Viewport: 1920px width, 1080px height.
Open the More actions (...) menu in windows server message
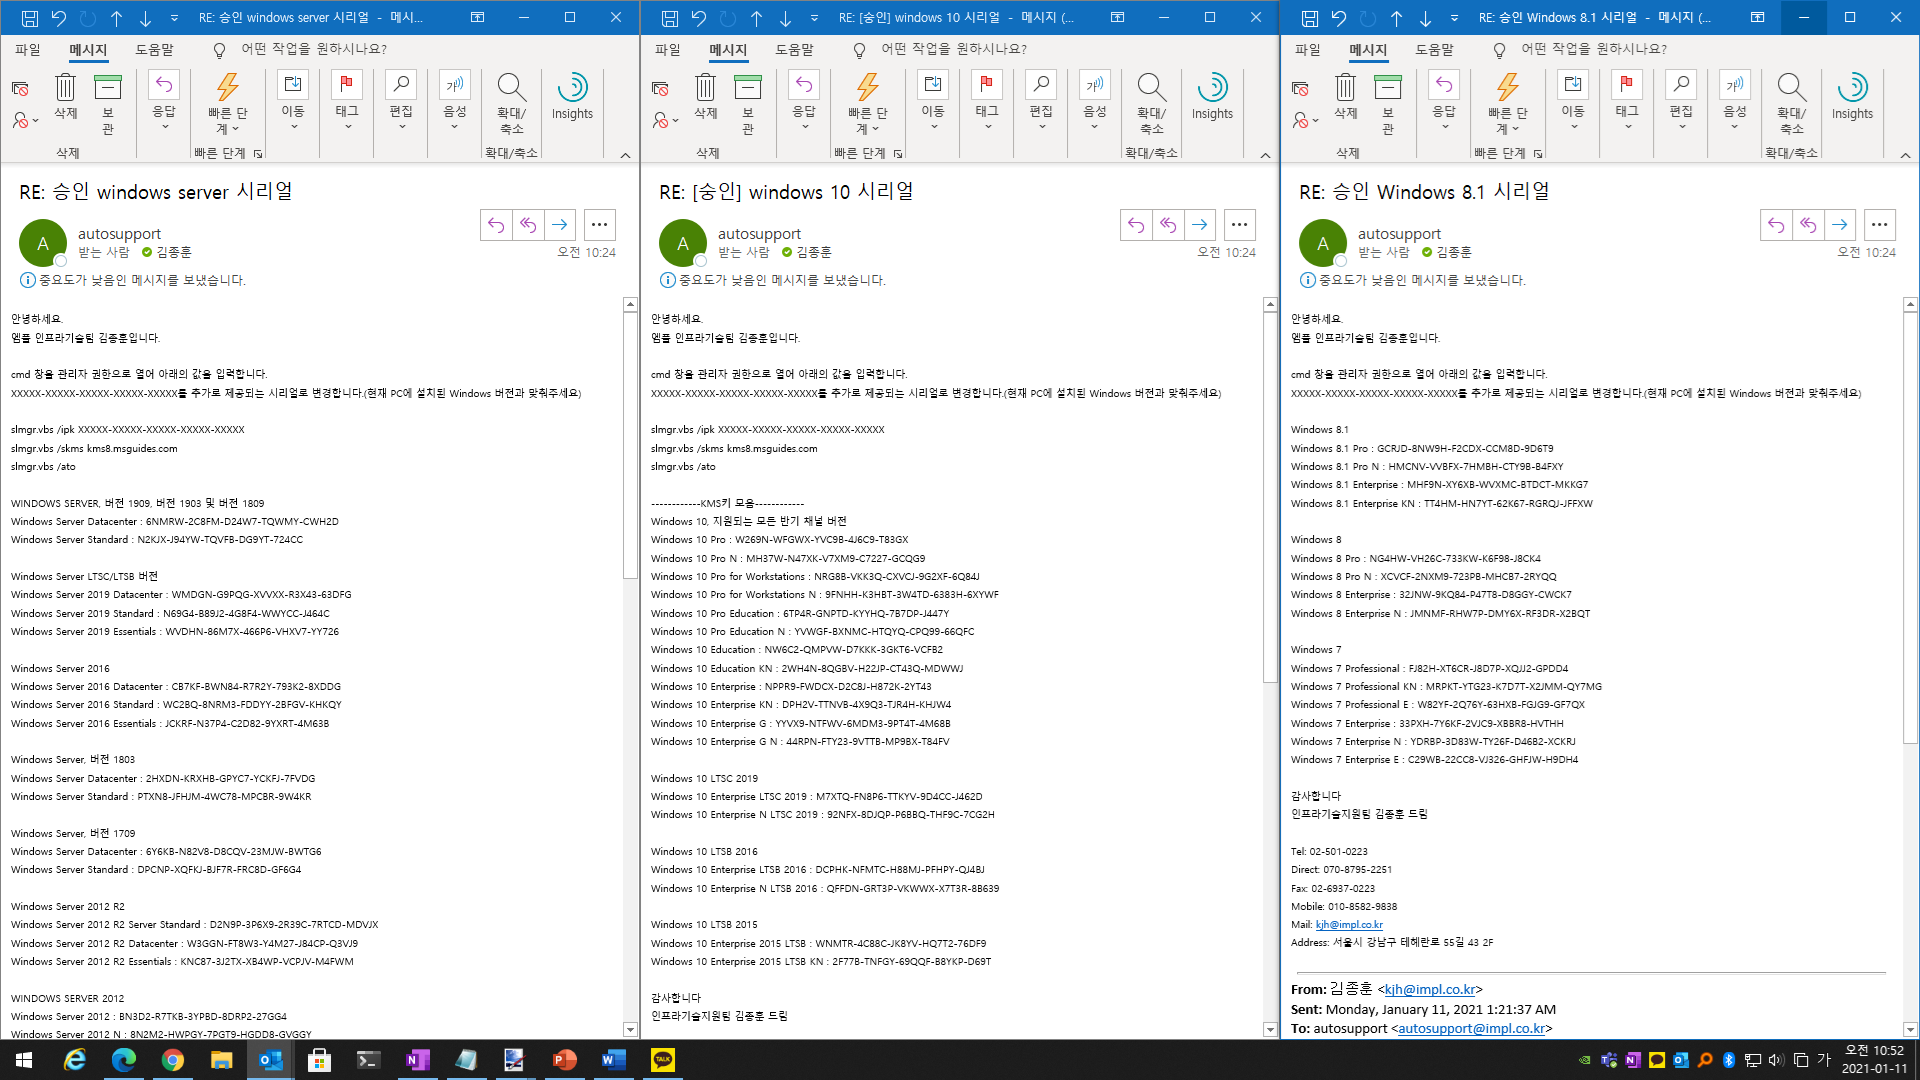pyautogui.click(x=599, y=225)
